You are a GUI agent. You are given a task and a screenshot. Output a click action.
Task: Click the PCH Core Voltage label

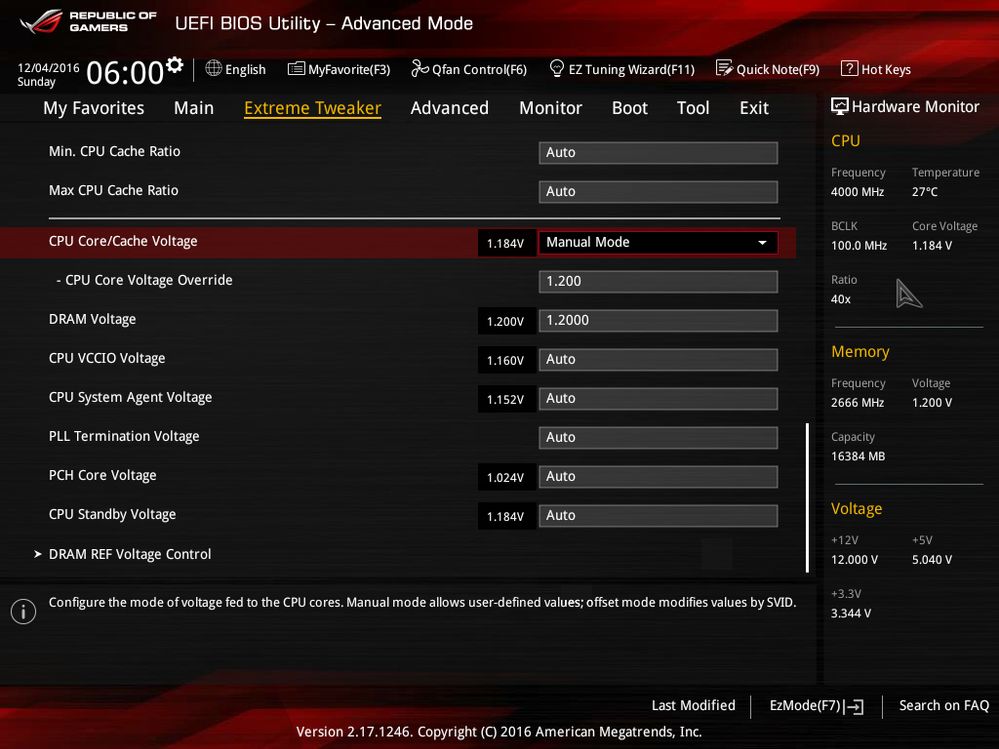pyautogui.click(x=103, y=475)
